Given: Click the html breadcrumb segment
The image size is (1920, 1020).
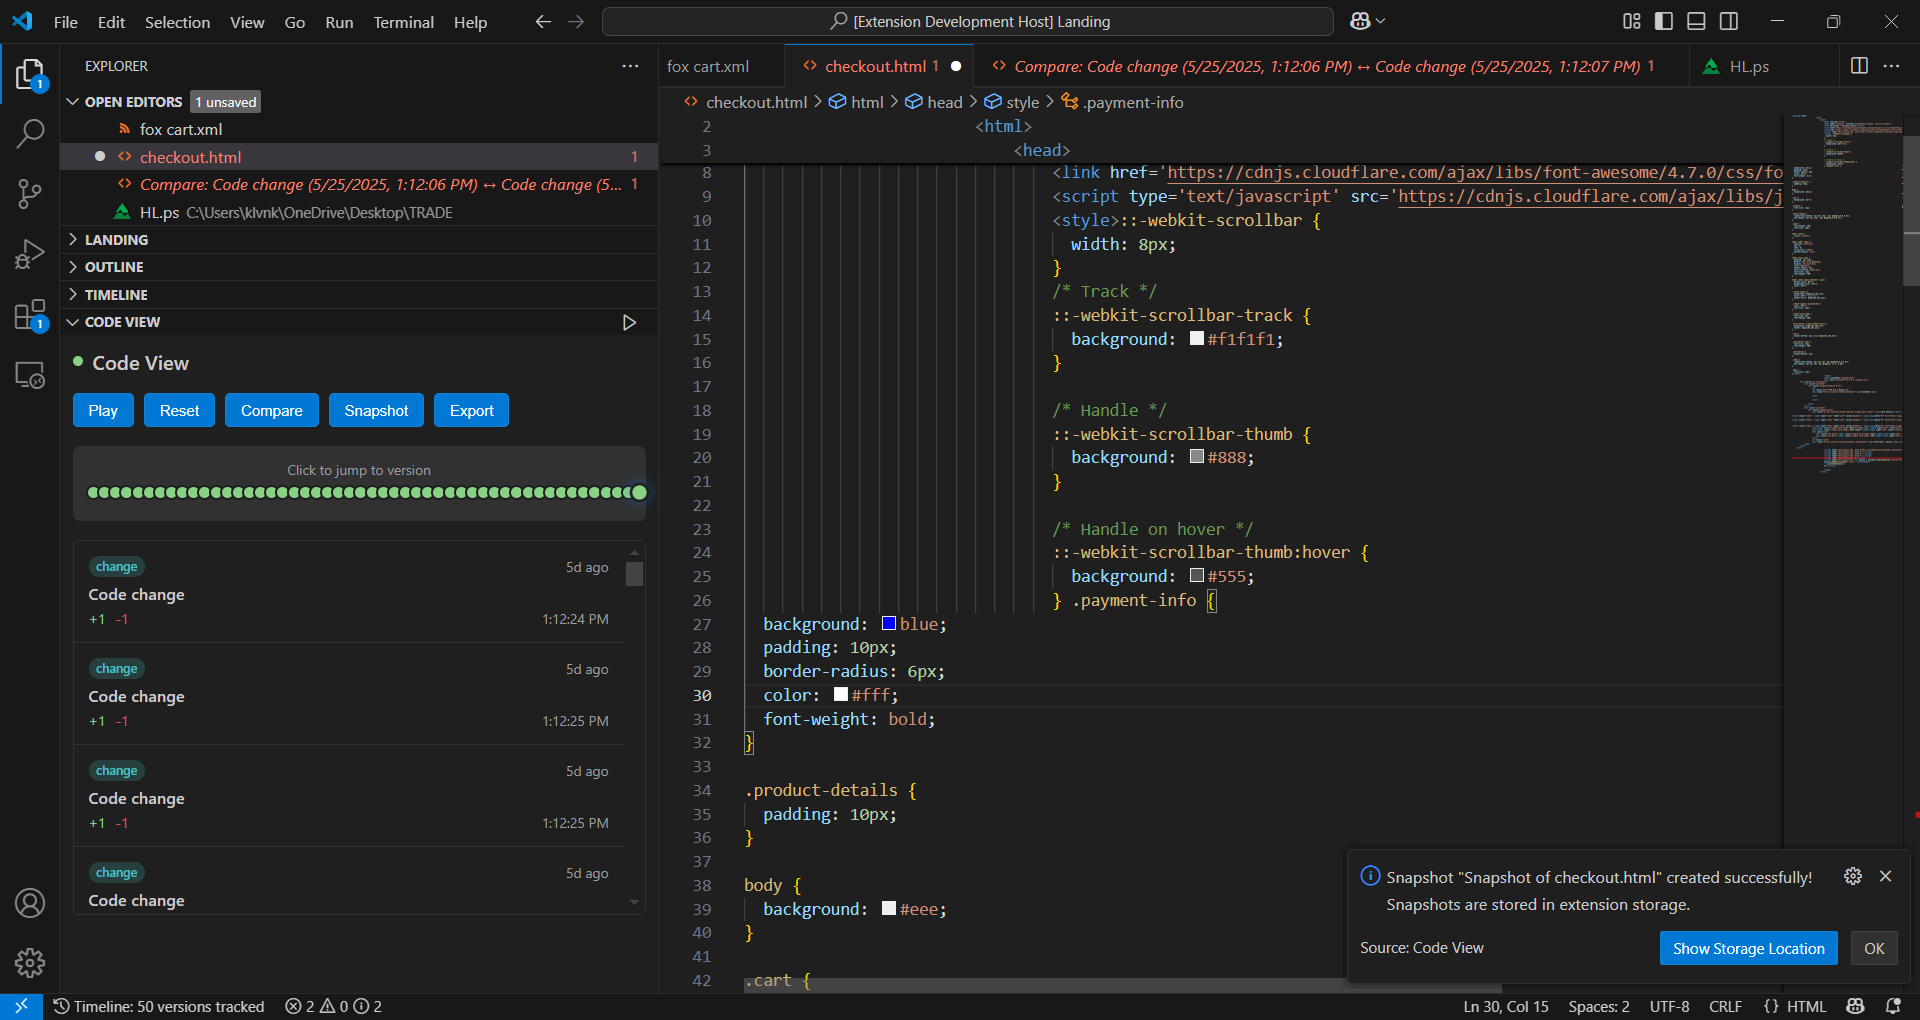Looking at the screenshot, I should (856, 102).
